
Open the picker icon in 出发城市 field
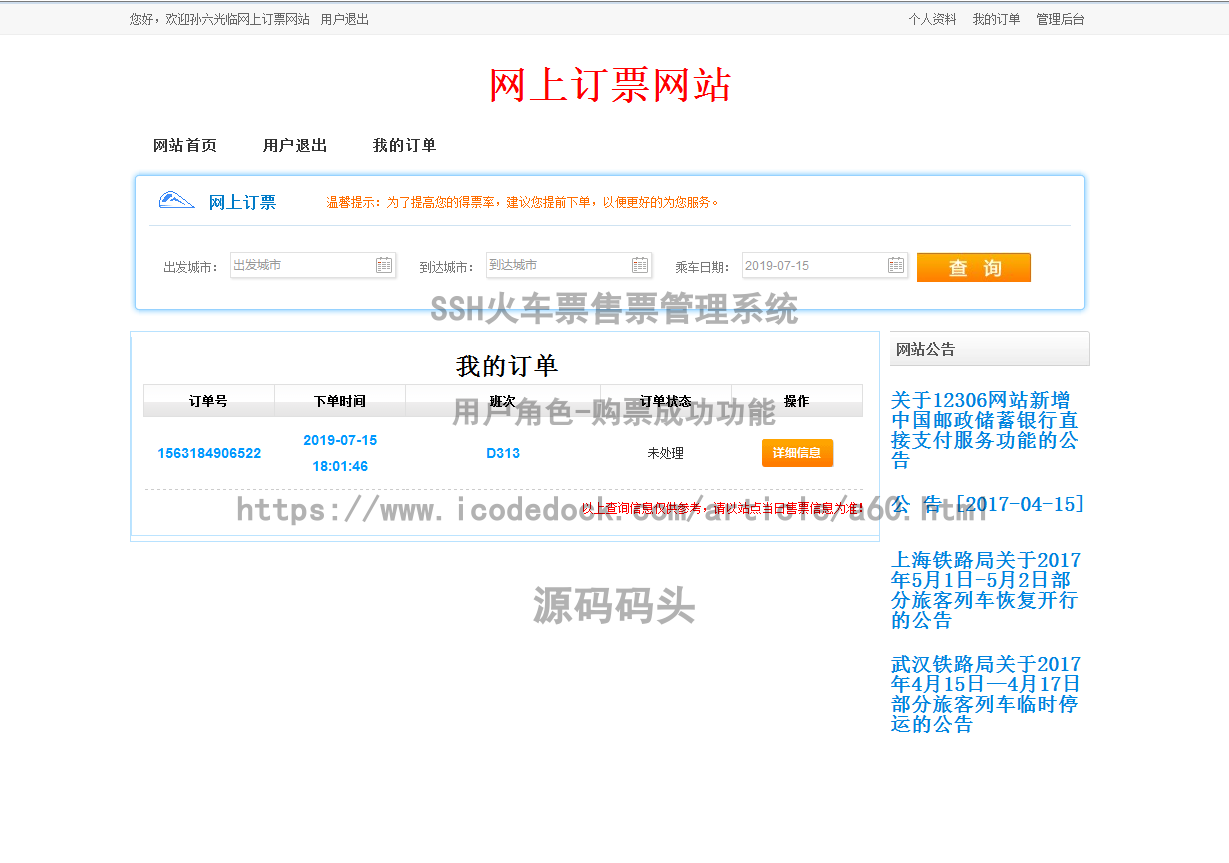pyautogui.click(x=384, y=265)
